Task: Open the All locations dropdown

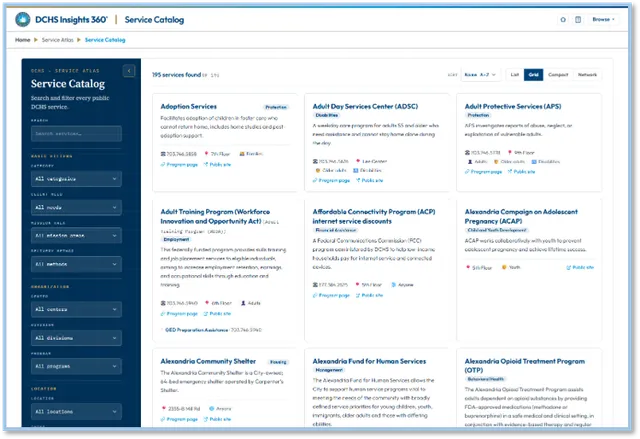Action: (76, 411)
